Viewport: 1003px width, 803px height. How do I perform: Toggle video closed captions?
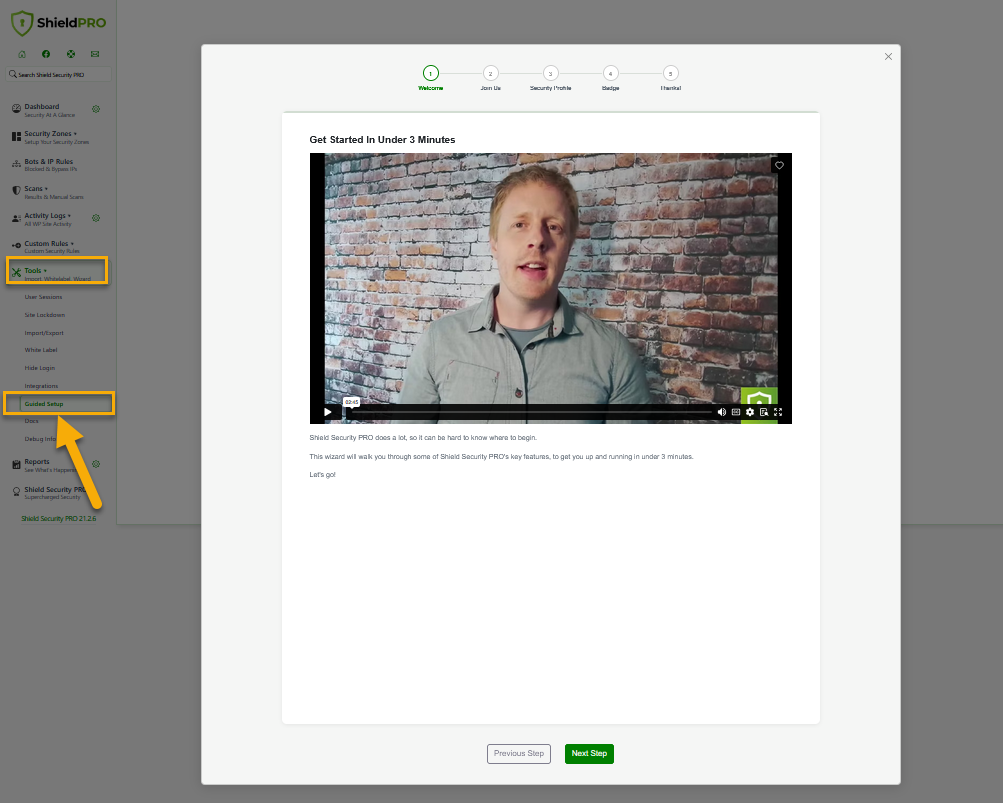click(x=736, y=412)
